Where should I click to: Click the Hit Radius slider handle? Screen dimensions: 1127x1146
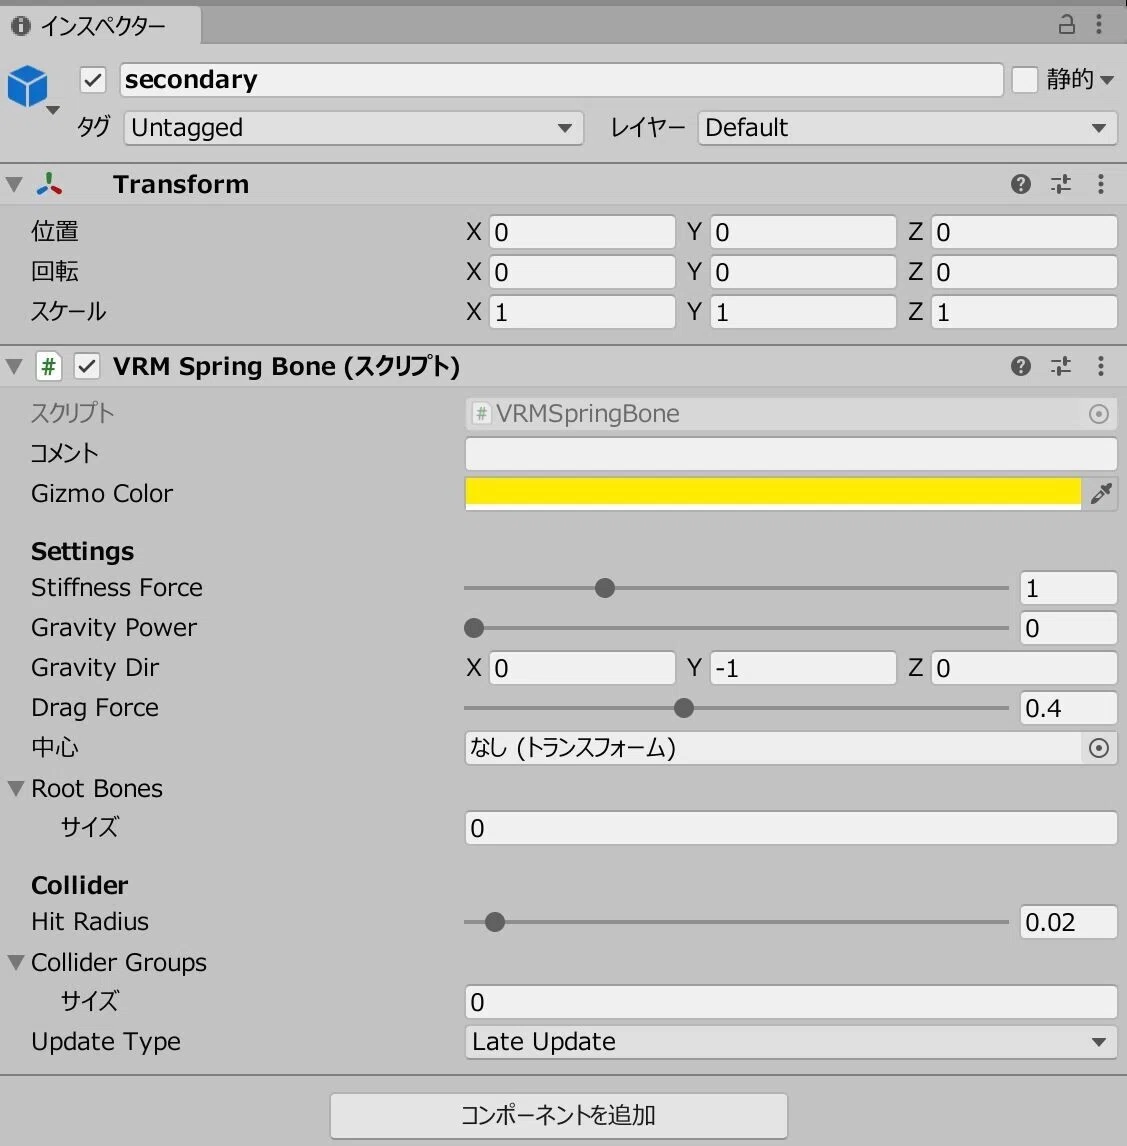tap(495, 922)
